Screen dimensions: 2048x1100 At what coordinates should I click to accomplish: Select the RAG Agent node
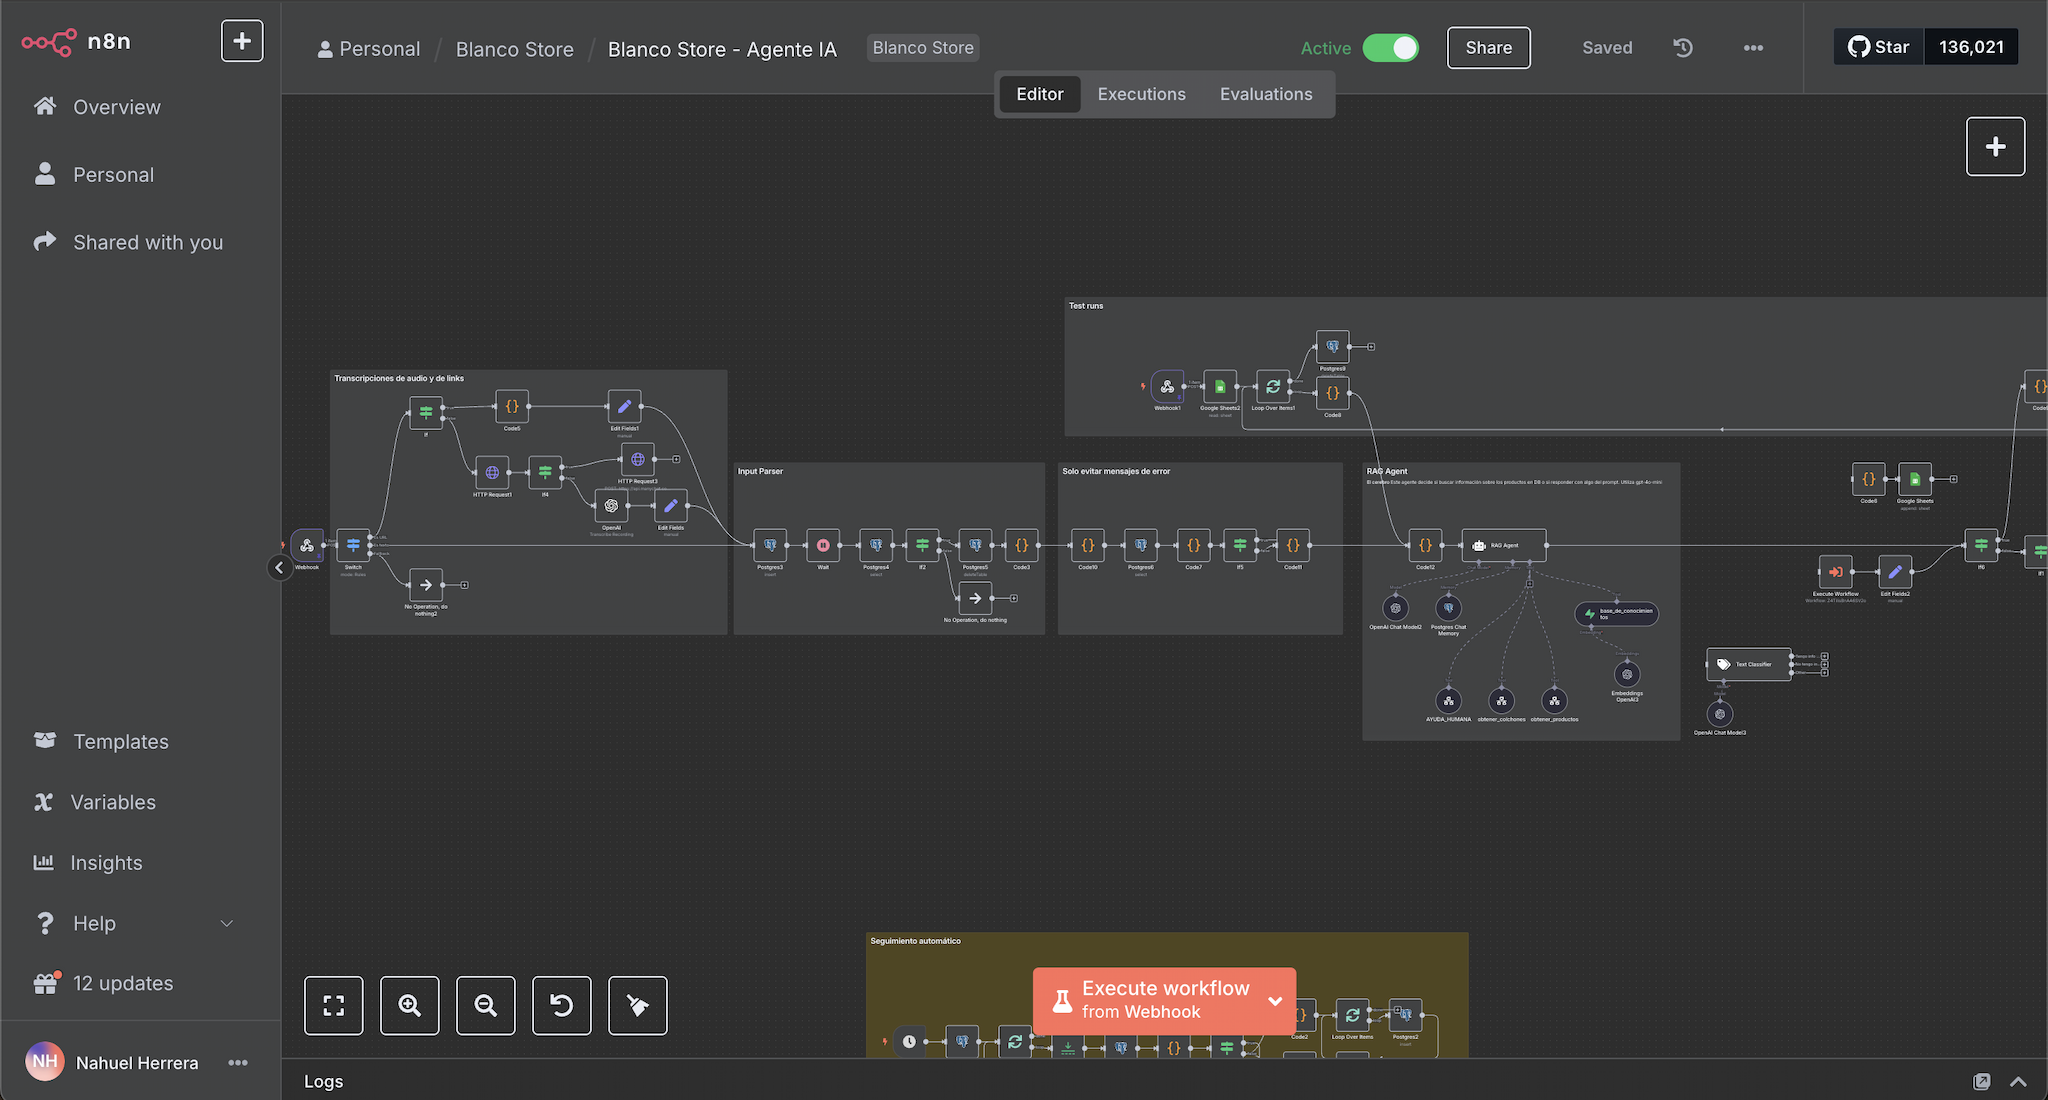coord(1504,545)
